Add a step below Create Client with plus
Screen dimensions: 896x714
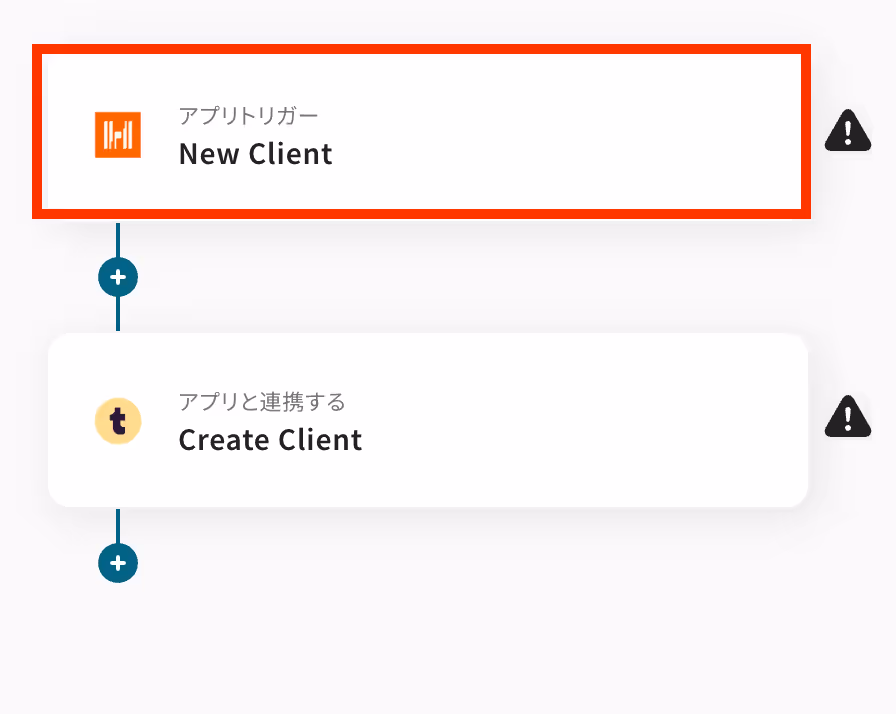(x=118, y=563)
